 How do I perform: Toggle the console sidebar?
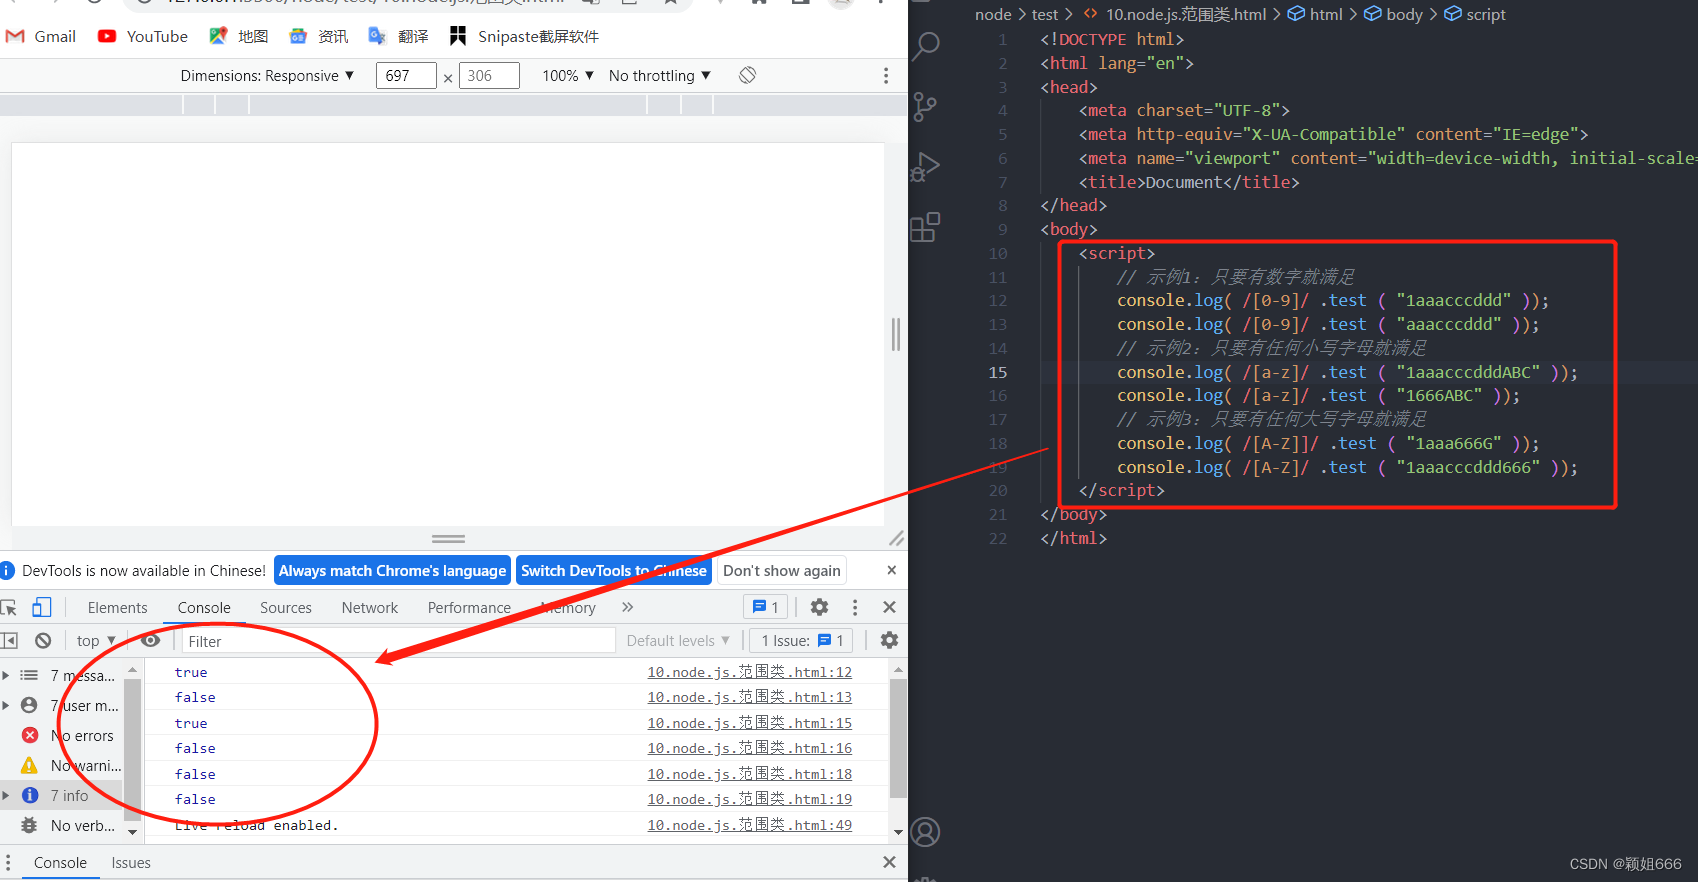coord(9,640)
